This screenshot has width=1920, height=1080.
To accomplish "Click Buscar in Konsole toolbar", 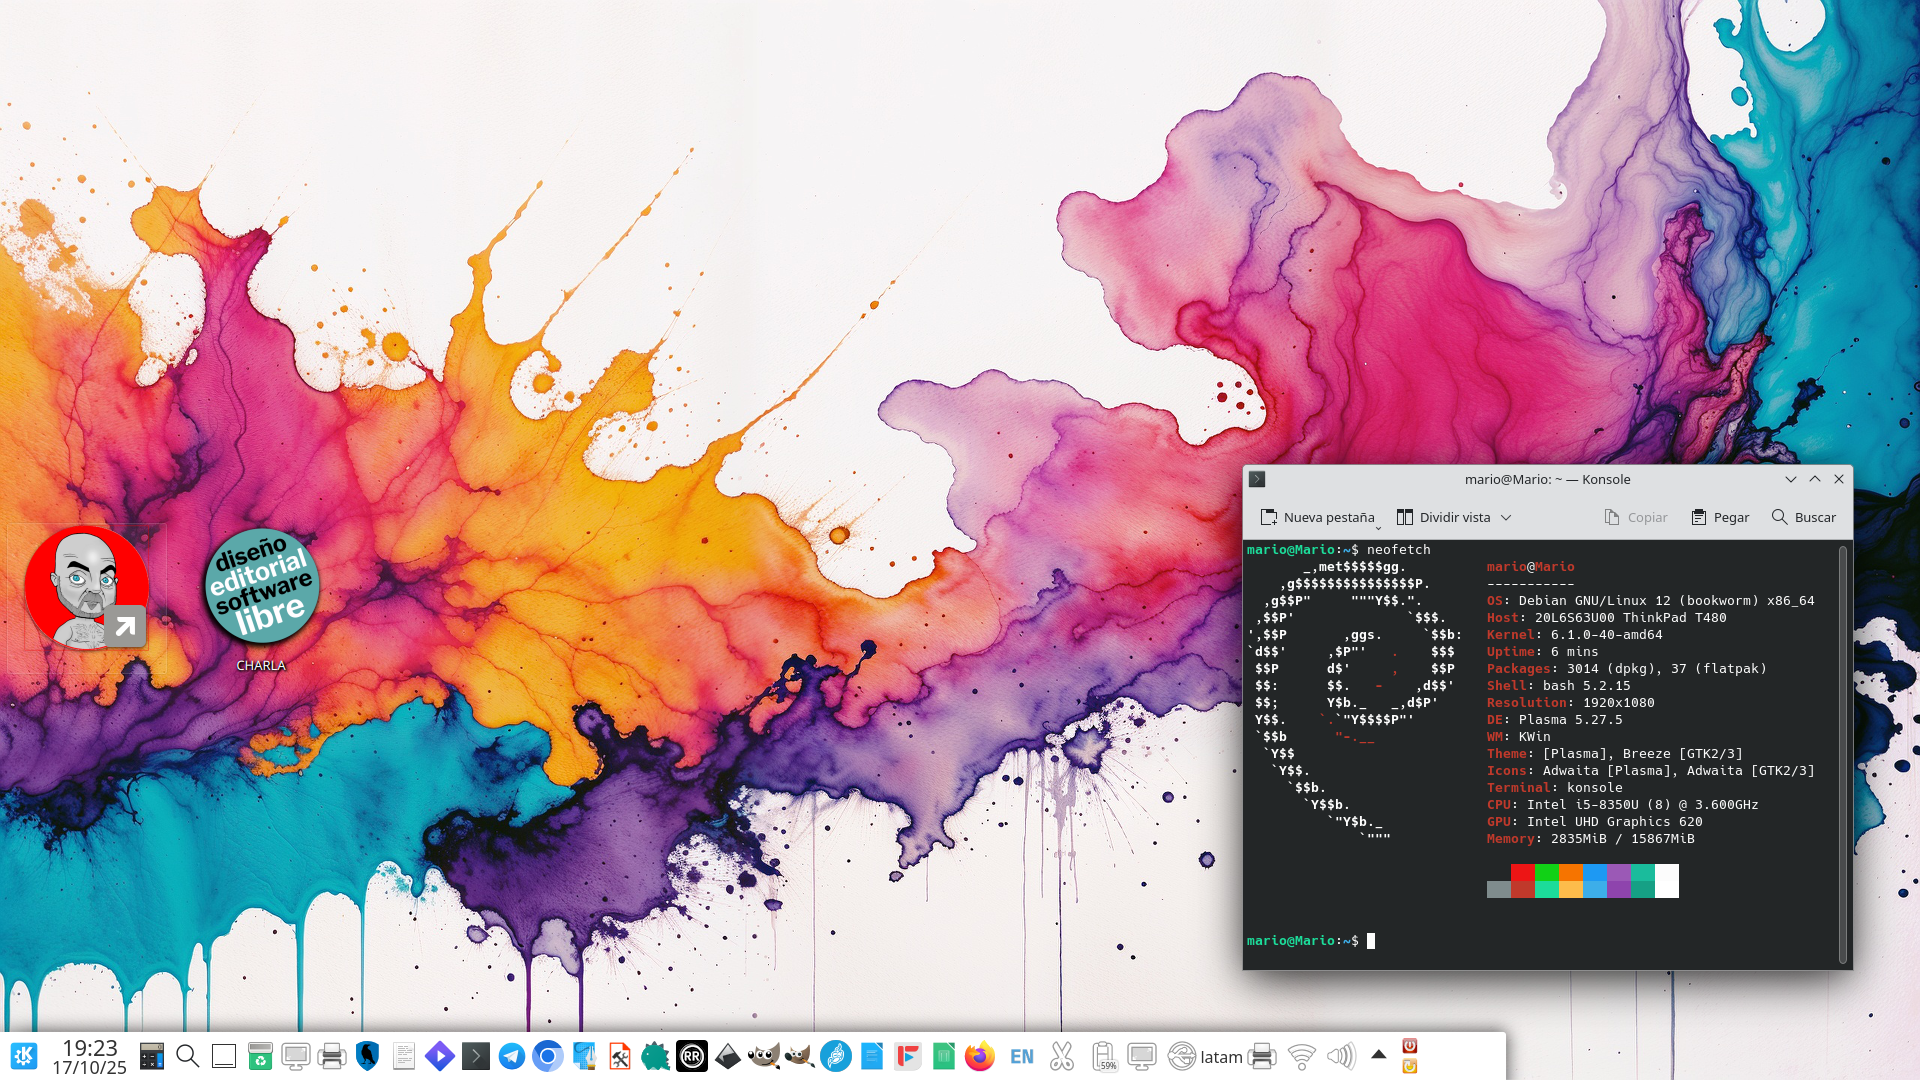I will 1804,518.
